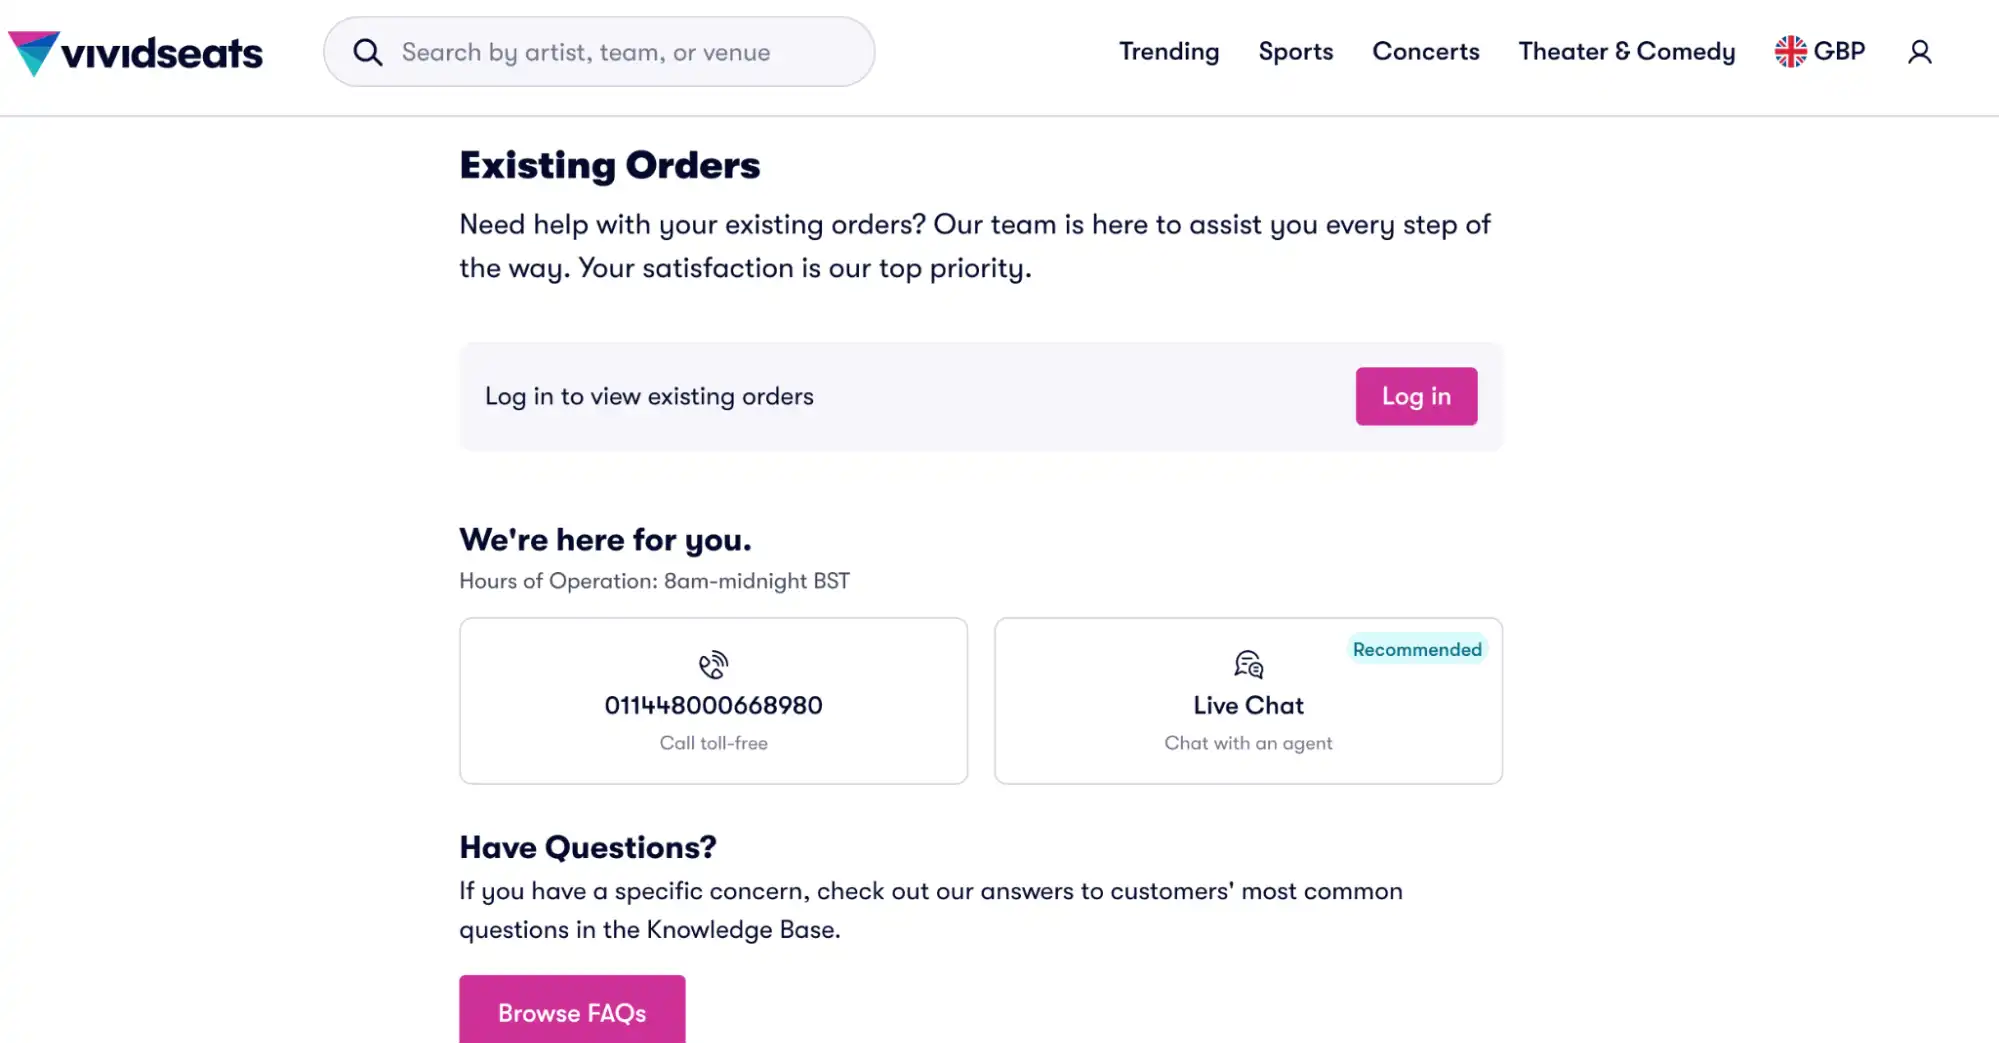1999x1044 pixels.
Task: Expand the Theater & Comedy menu
Action: 1626,51
